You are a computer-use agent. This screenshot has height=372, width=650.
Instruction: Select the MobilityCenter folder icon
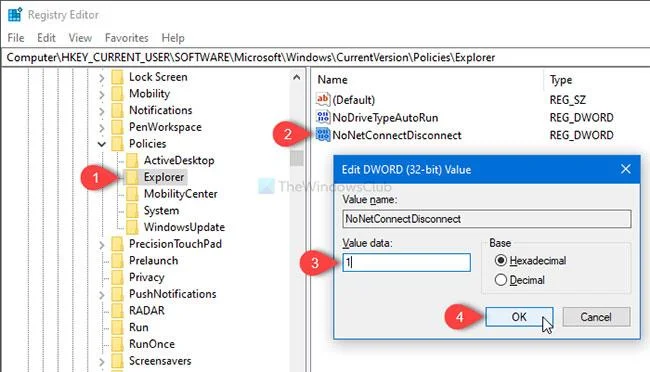click(132, 194)
